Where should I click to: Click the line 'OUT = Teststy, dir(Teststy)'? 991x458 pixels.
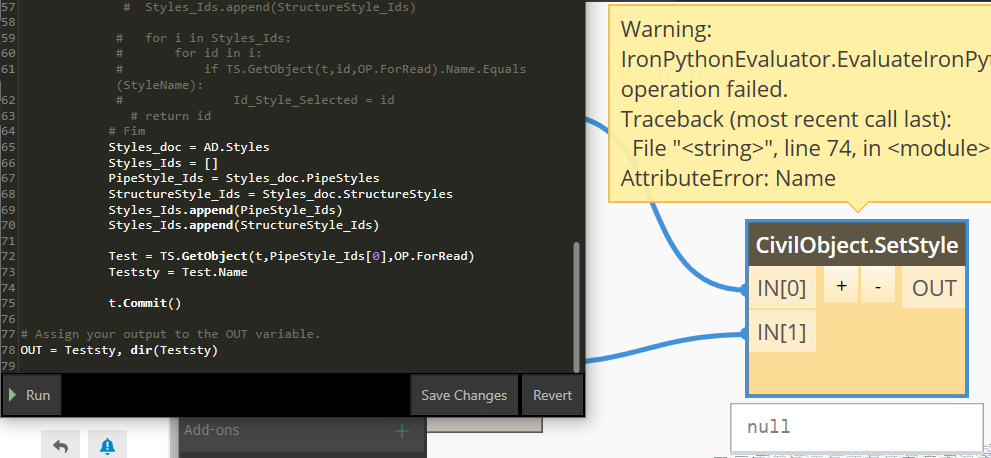[x=119, y=350]
